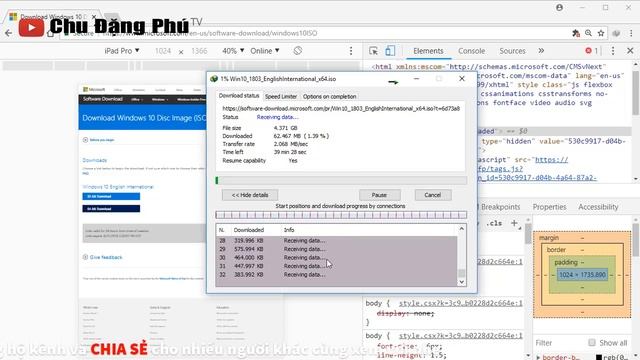The width and height of the screenshot is (640, 360).
Task: Click the rotate device icon
Action: coord(298,51)
